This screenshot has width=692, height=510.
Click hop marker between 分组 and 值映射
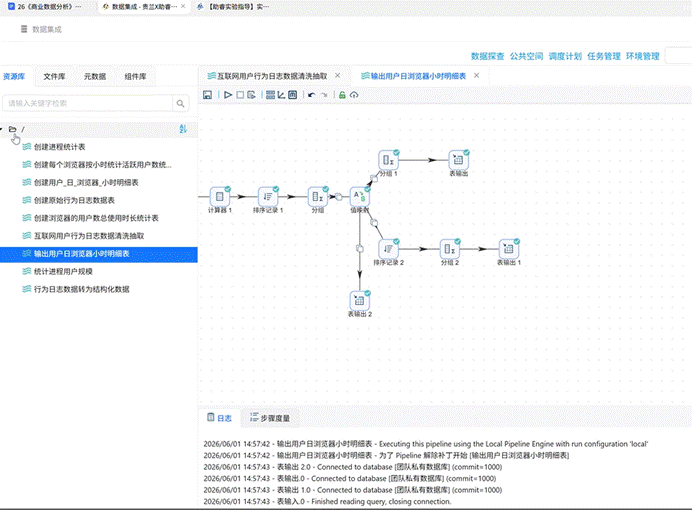pyautogui.click(x=338, y=197)
